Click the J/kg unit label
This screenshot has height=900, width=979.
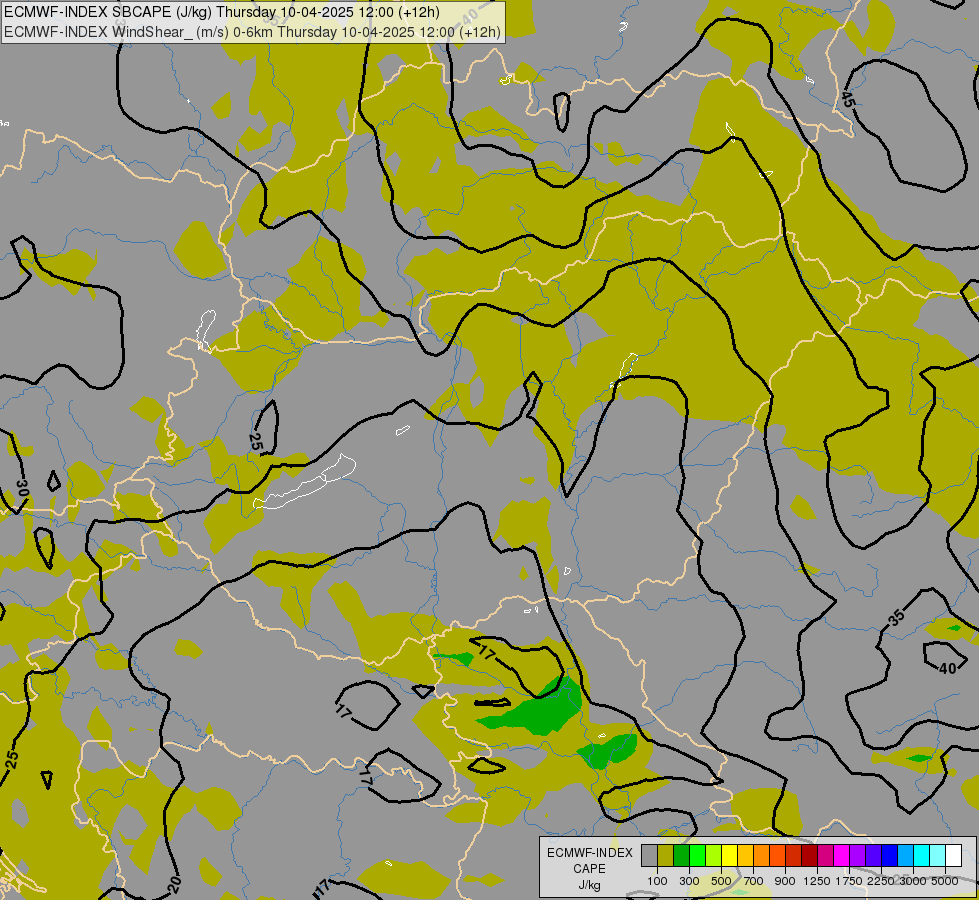pos(589,886)
